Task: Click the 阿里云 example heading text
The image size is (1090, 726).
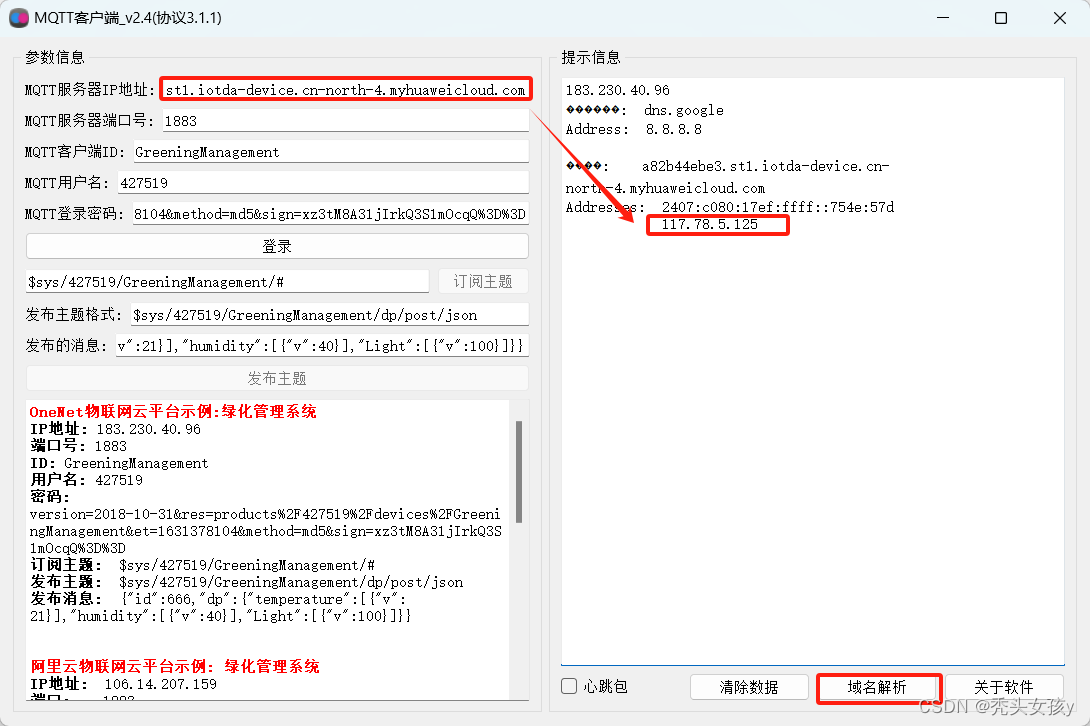Action: [174, 666]
